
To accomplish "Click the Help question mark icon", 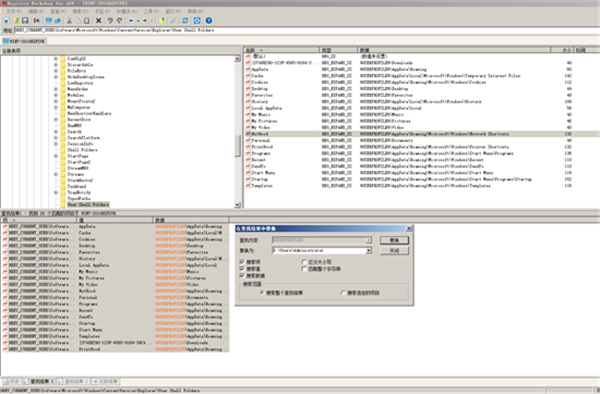I will click(209, 21).
